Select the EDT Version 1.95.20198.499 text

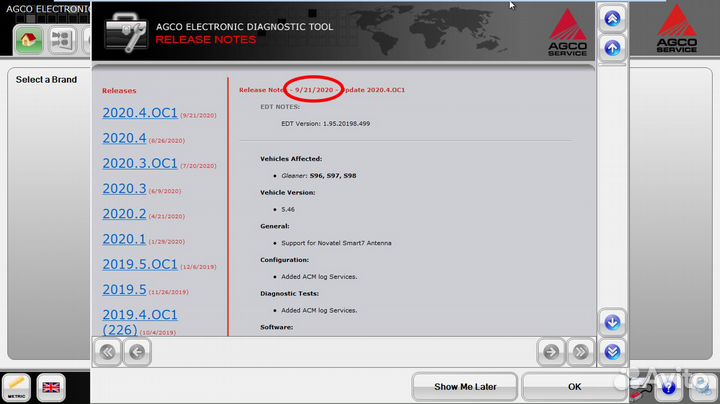coord(325,123)
